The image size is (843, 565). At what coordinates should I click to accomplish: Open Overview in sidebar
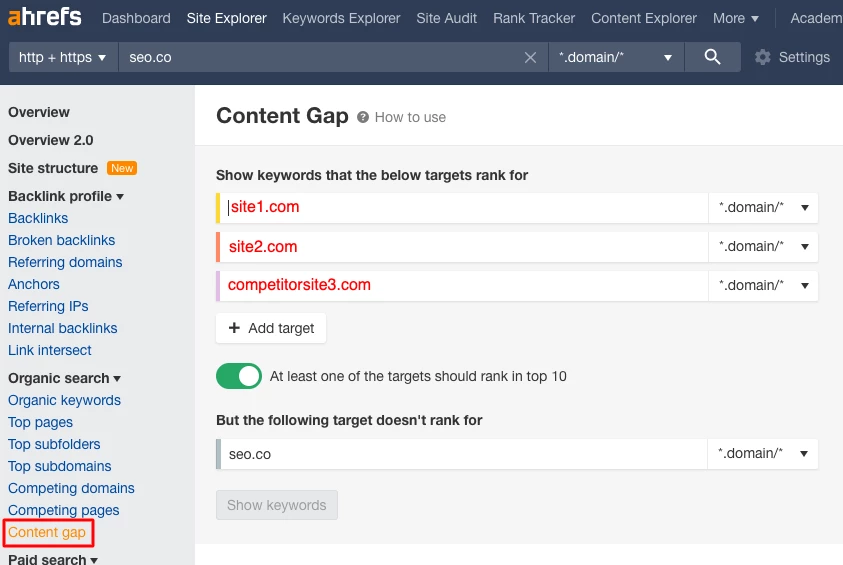pos(39,112)
